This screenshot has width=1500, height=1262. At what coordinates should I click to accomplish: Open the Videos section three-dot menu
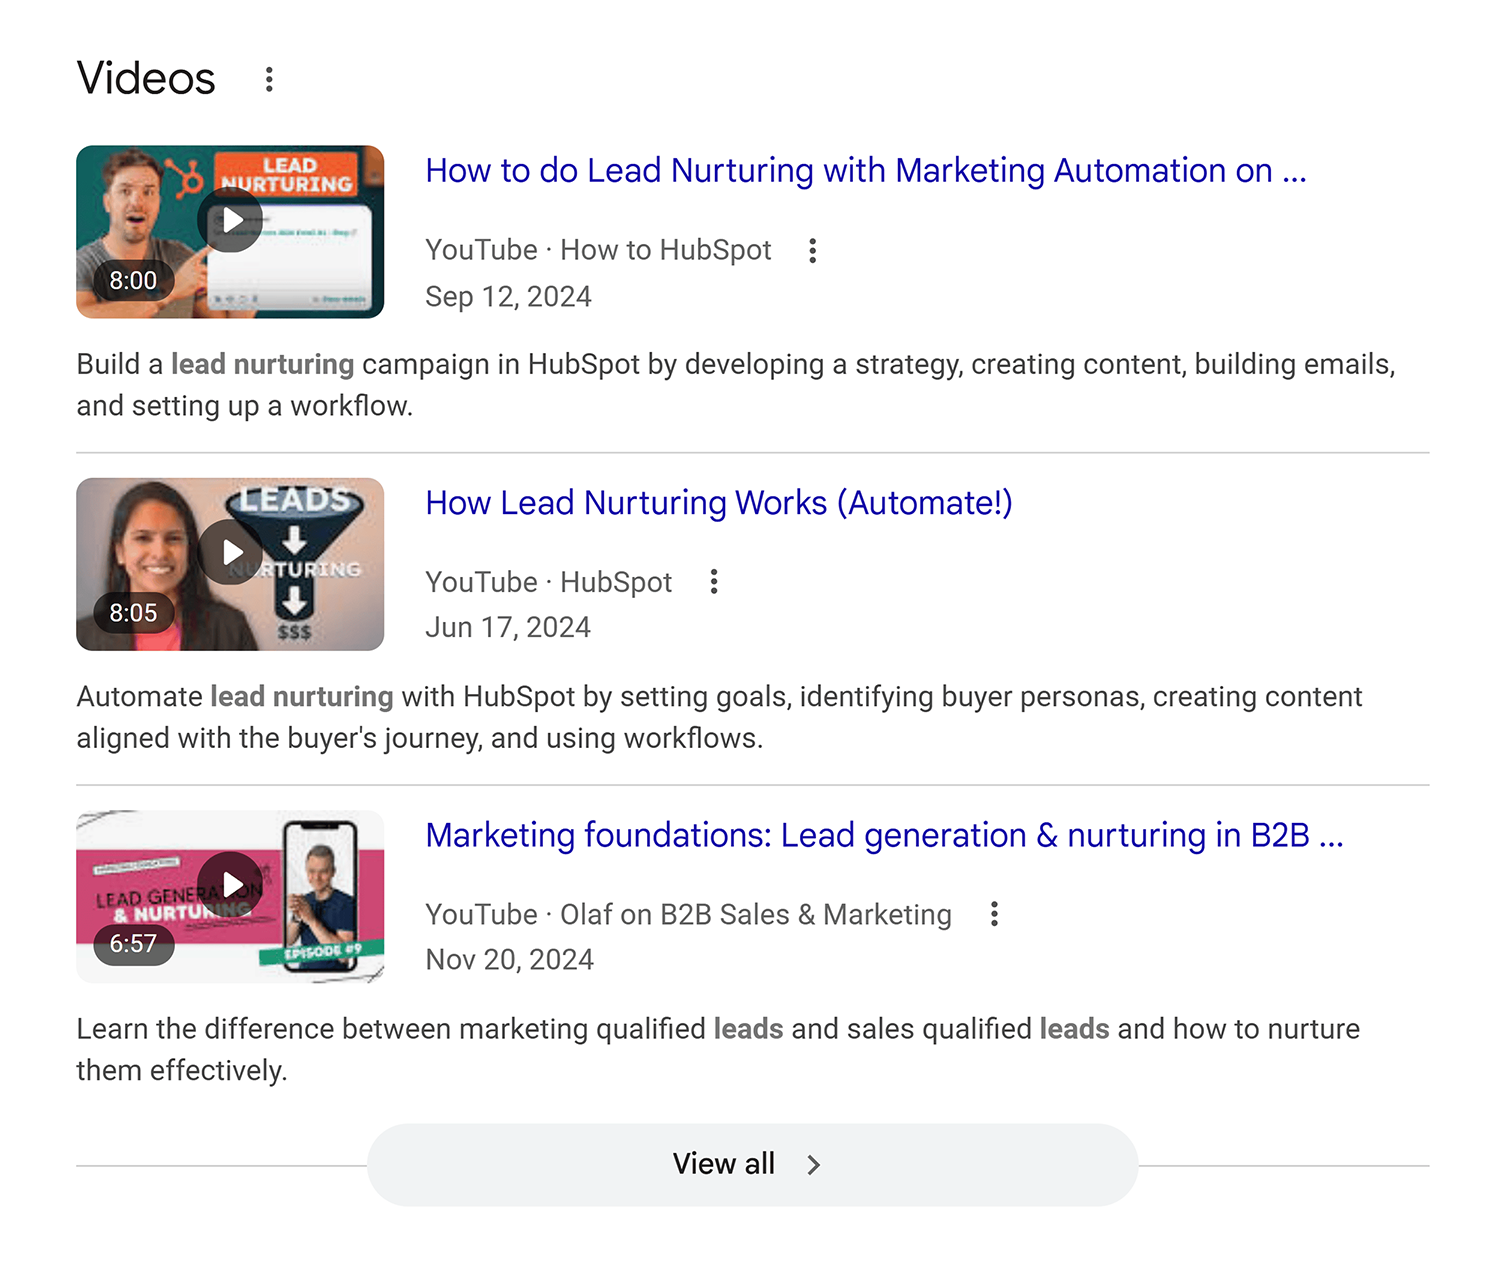pos(269,79)
